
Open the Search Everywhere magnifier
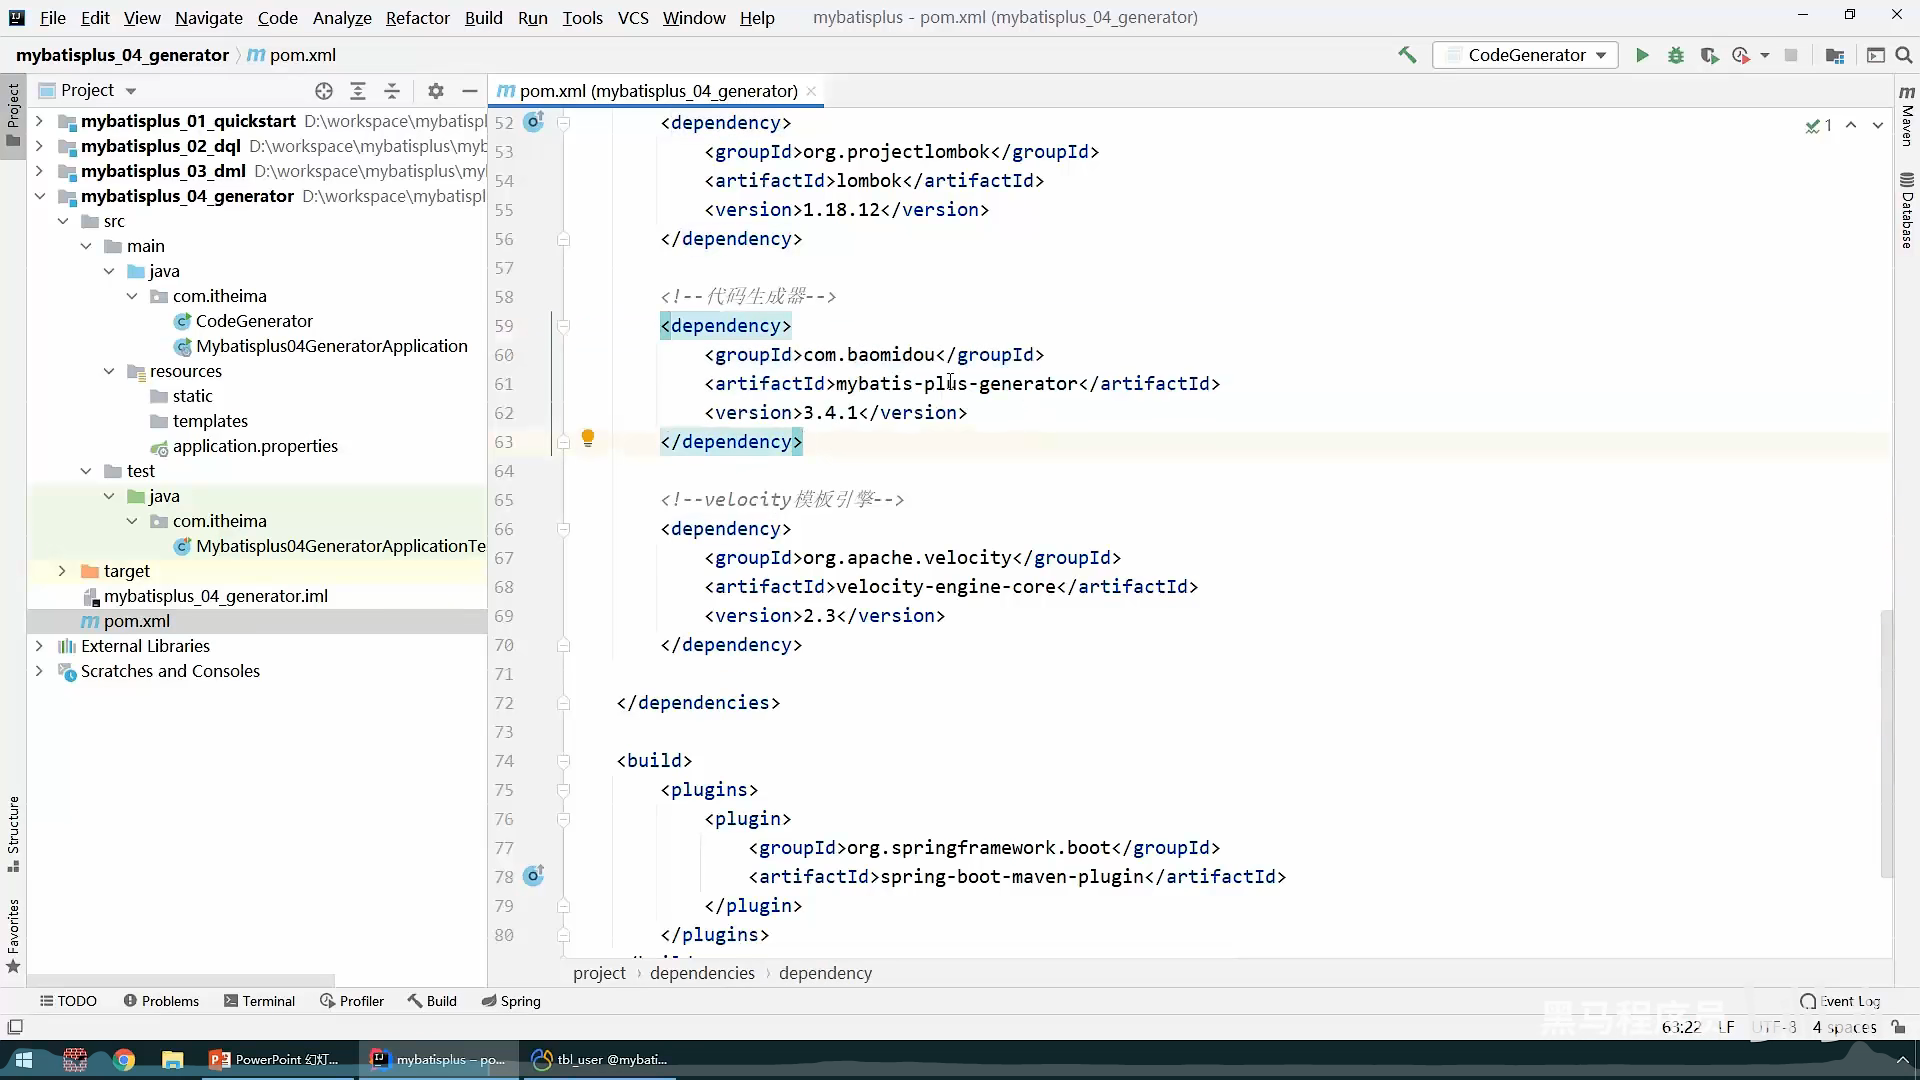click(1904, 55)
